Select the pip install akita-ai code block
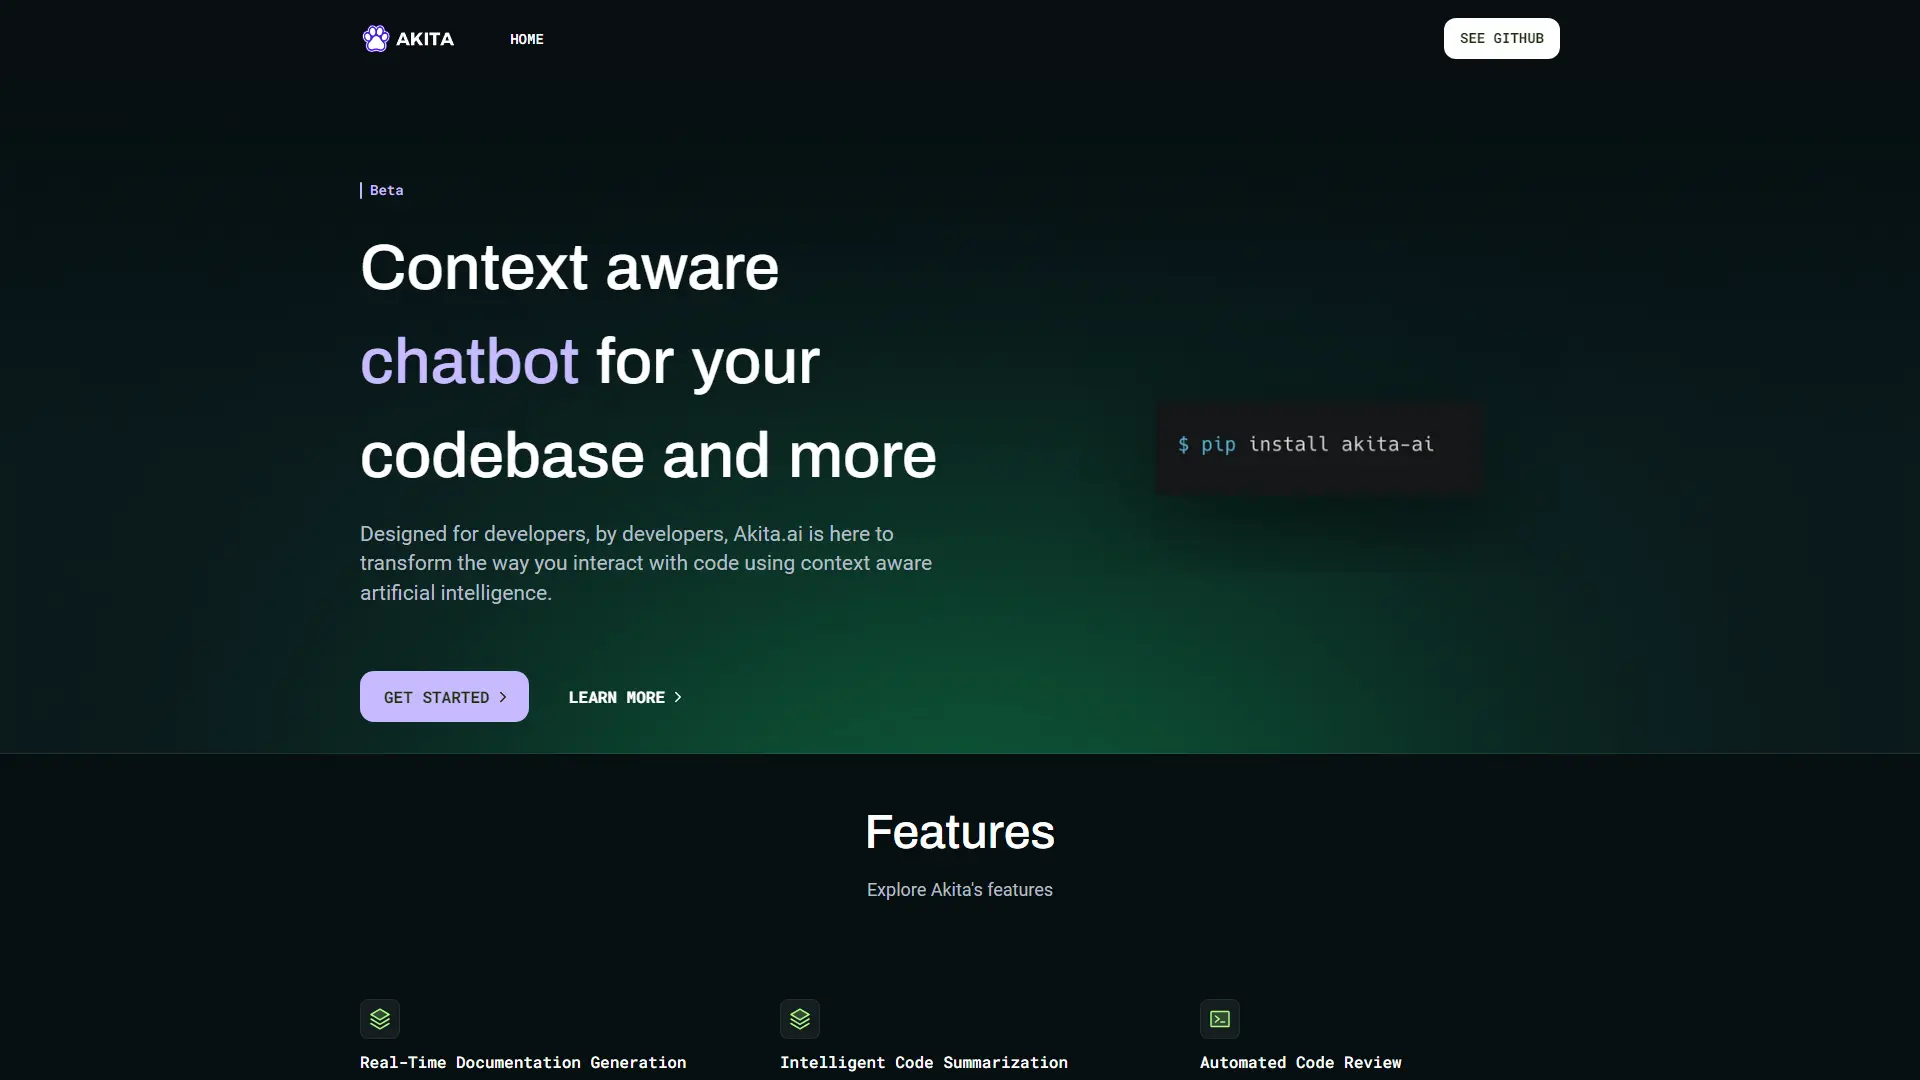 [x=1318, y=446]
